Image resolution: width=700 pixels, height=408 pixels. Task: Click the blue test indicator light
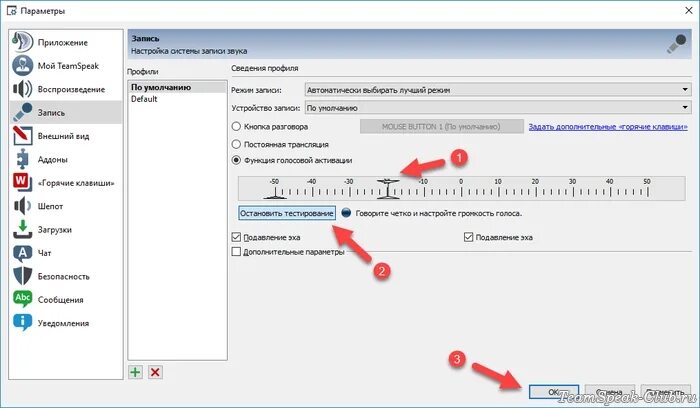point(346,212)
